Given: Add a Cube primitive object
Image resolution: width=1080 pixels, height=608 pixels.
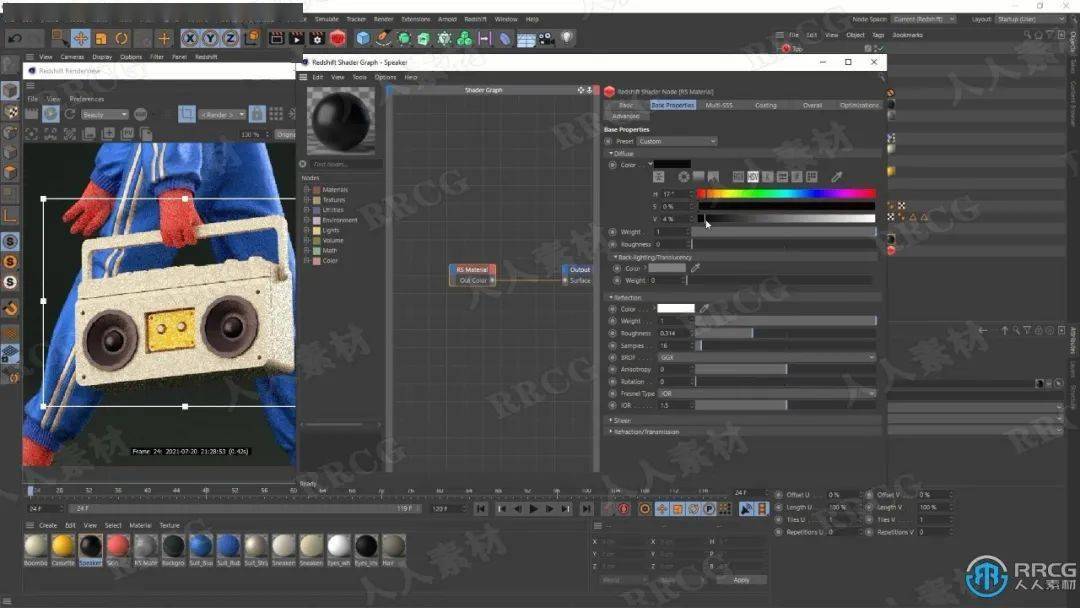Looking at the screenshot, I should click(363, 39).
